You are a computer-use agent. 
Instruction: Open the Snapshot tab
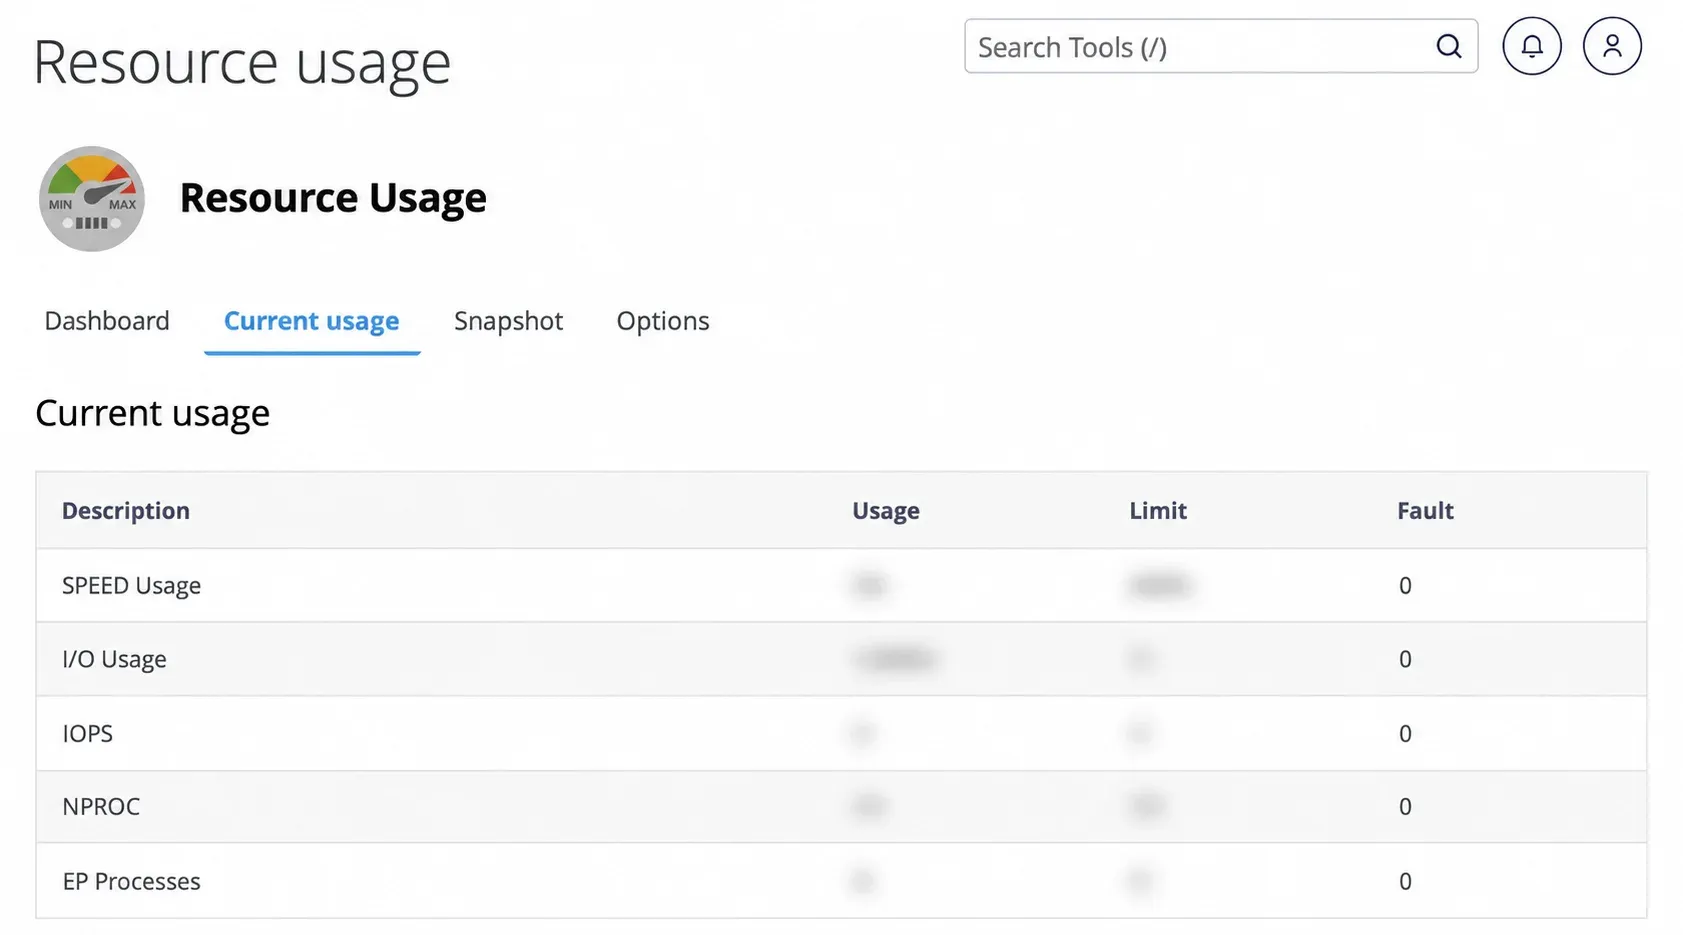508,321
